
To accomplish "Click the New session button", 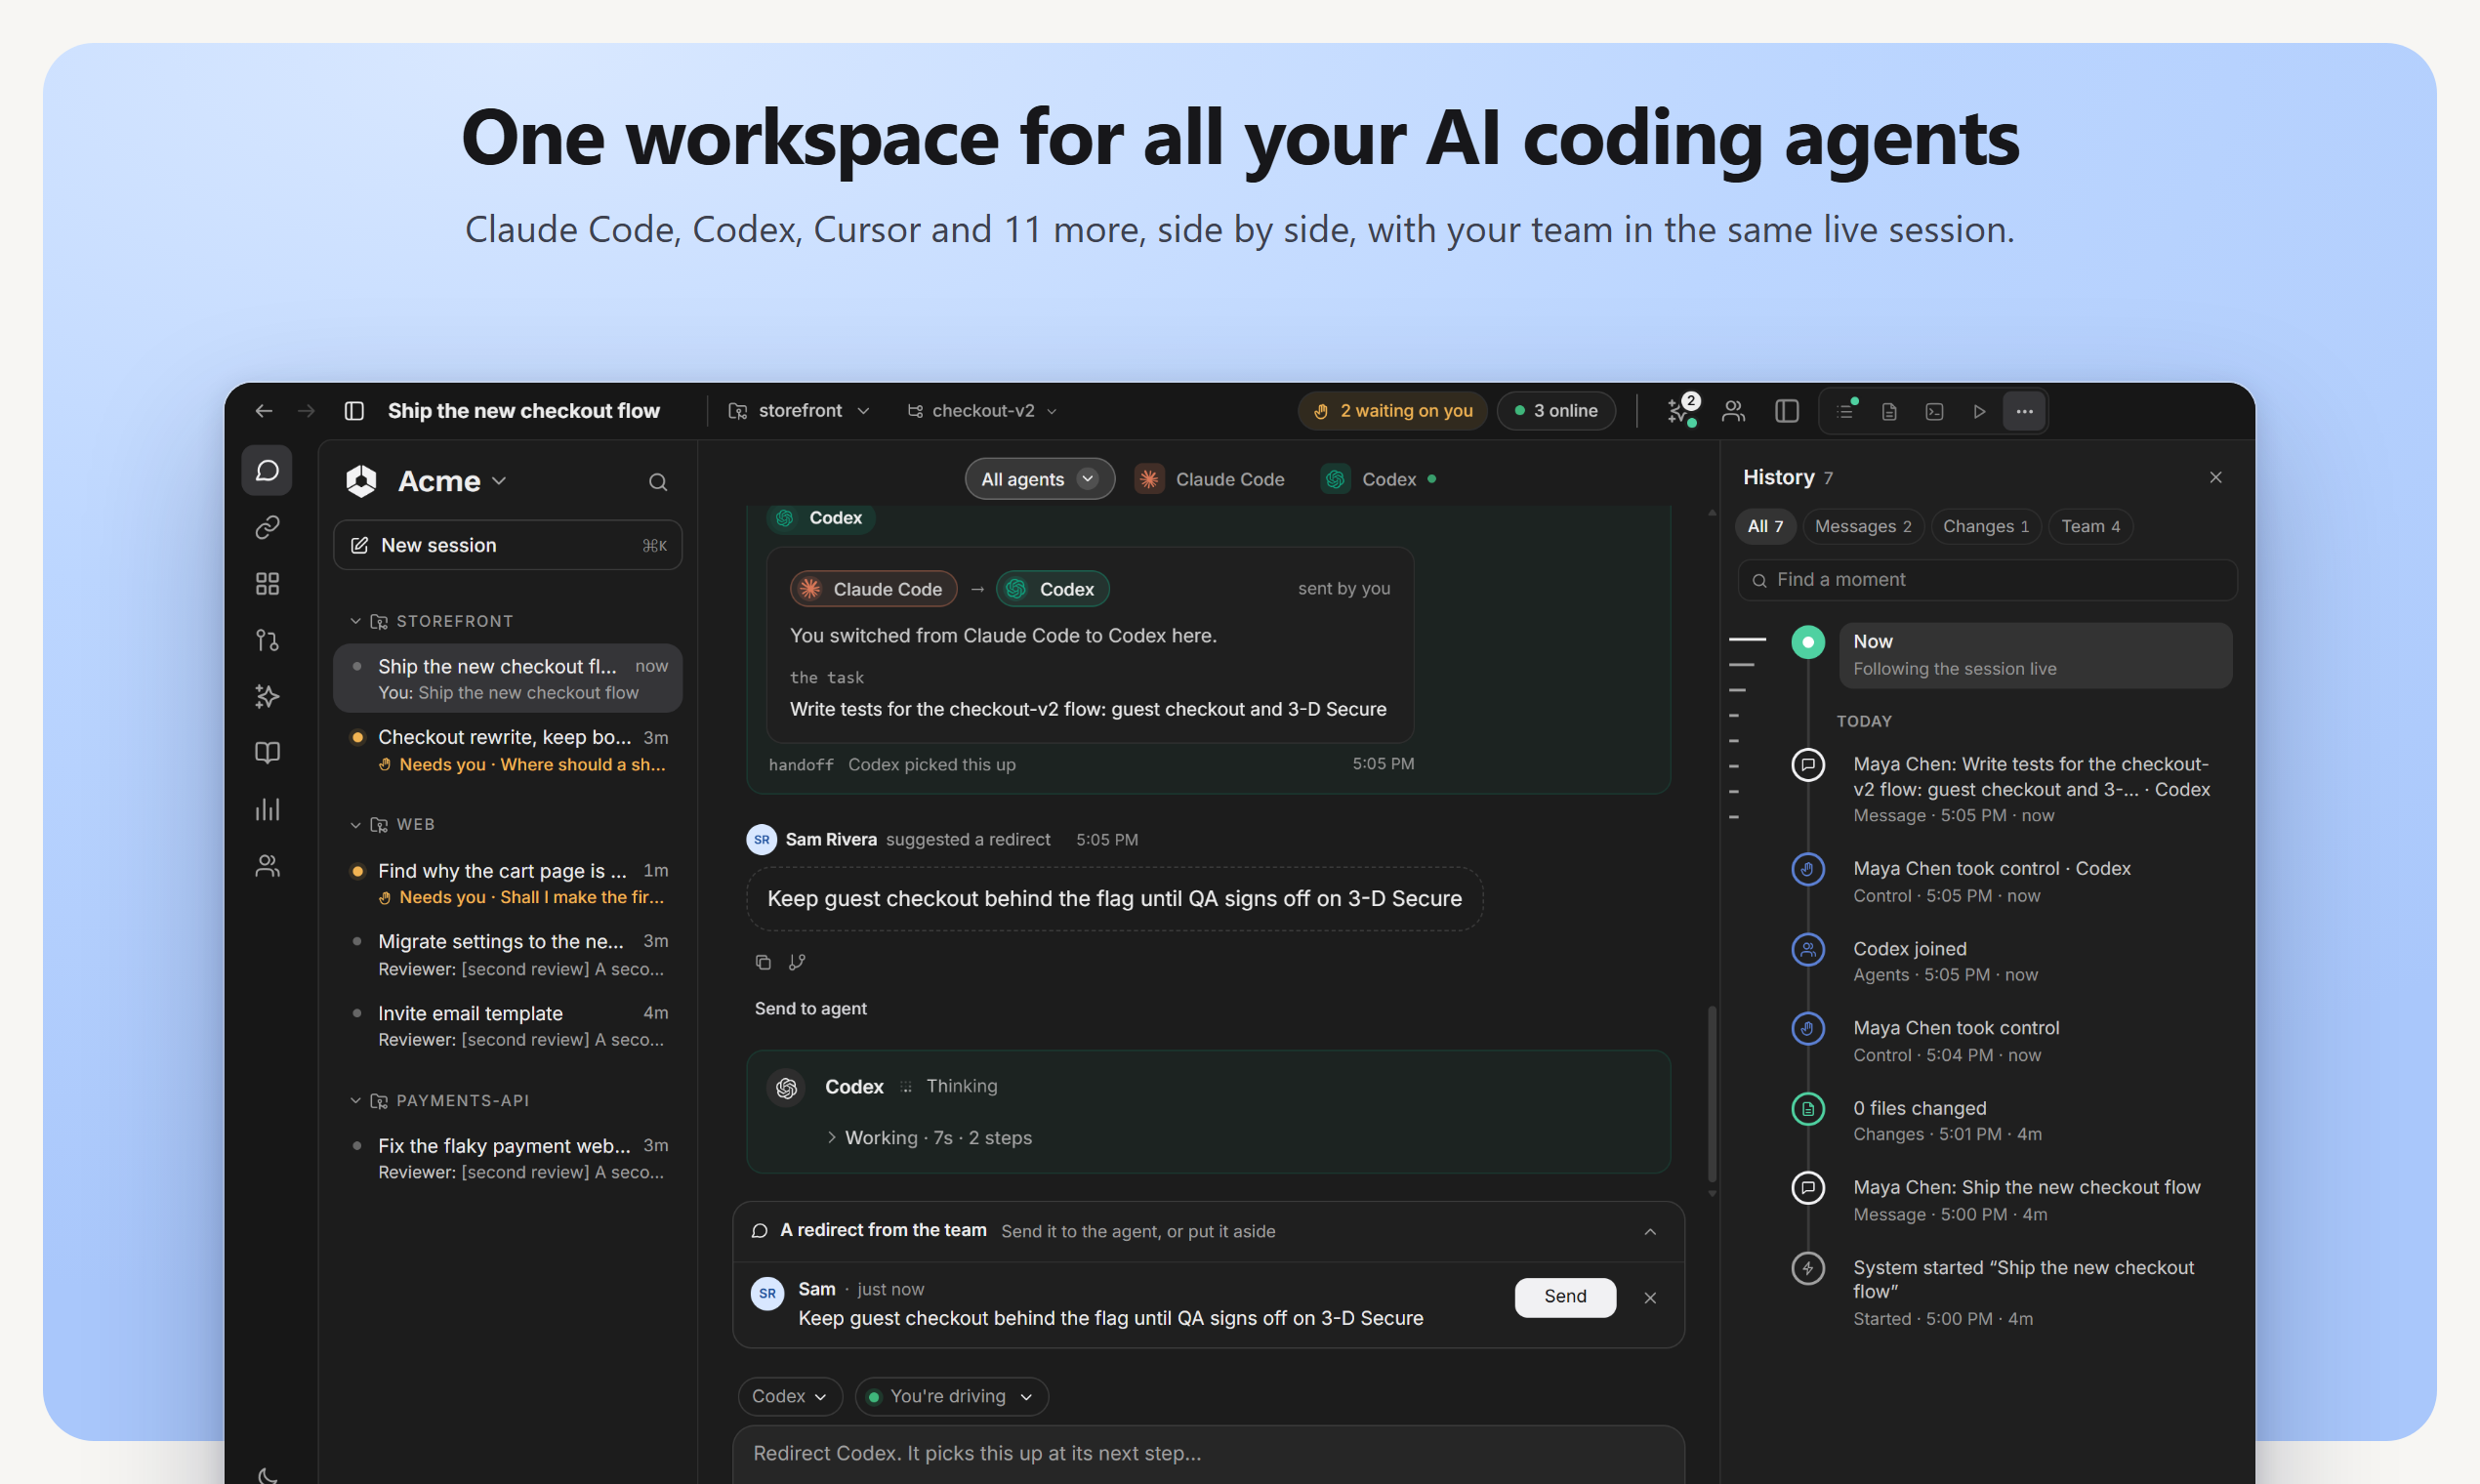I will (508, 545).
